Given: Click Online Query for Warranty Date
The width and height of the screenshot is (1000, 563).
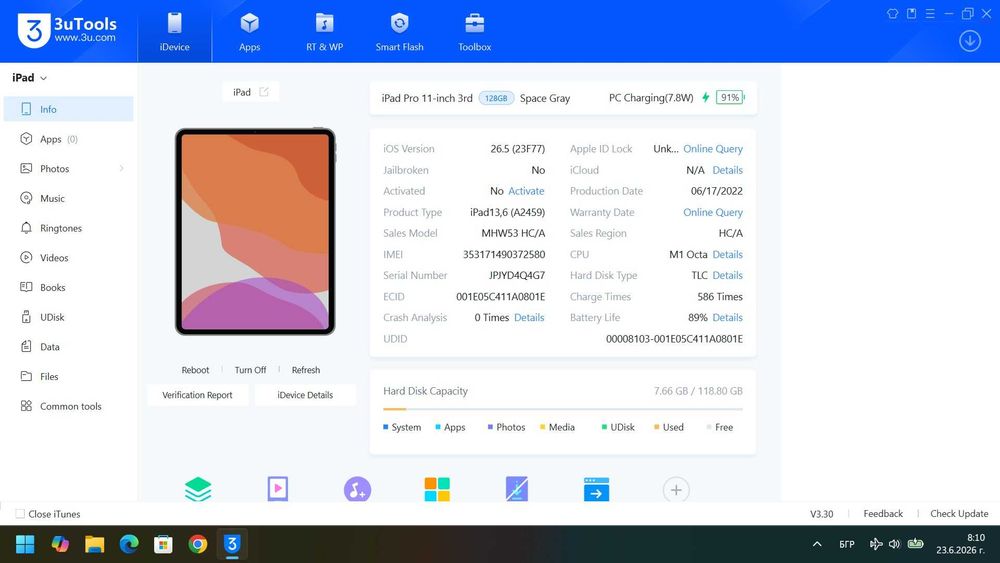Looking at the screenshot, I should coord(713,212).
